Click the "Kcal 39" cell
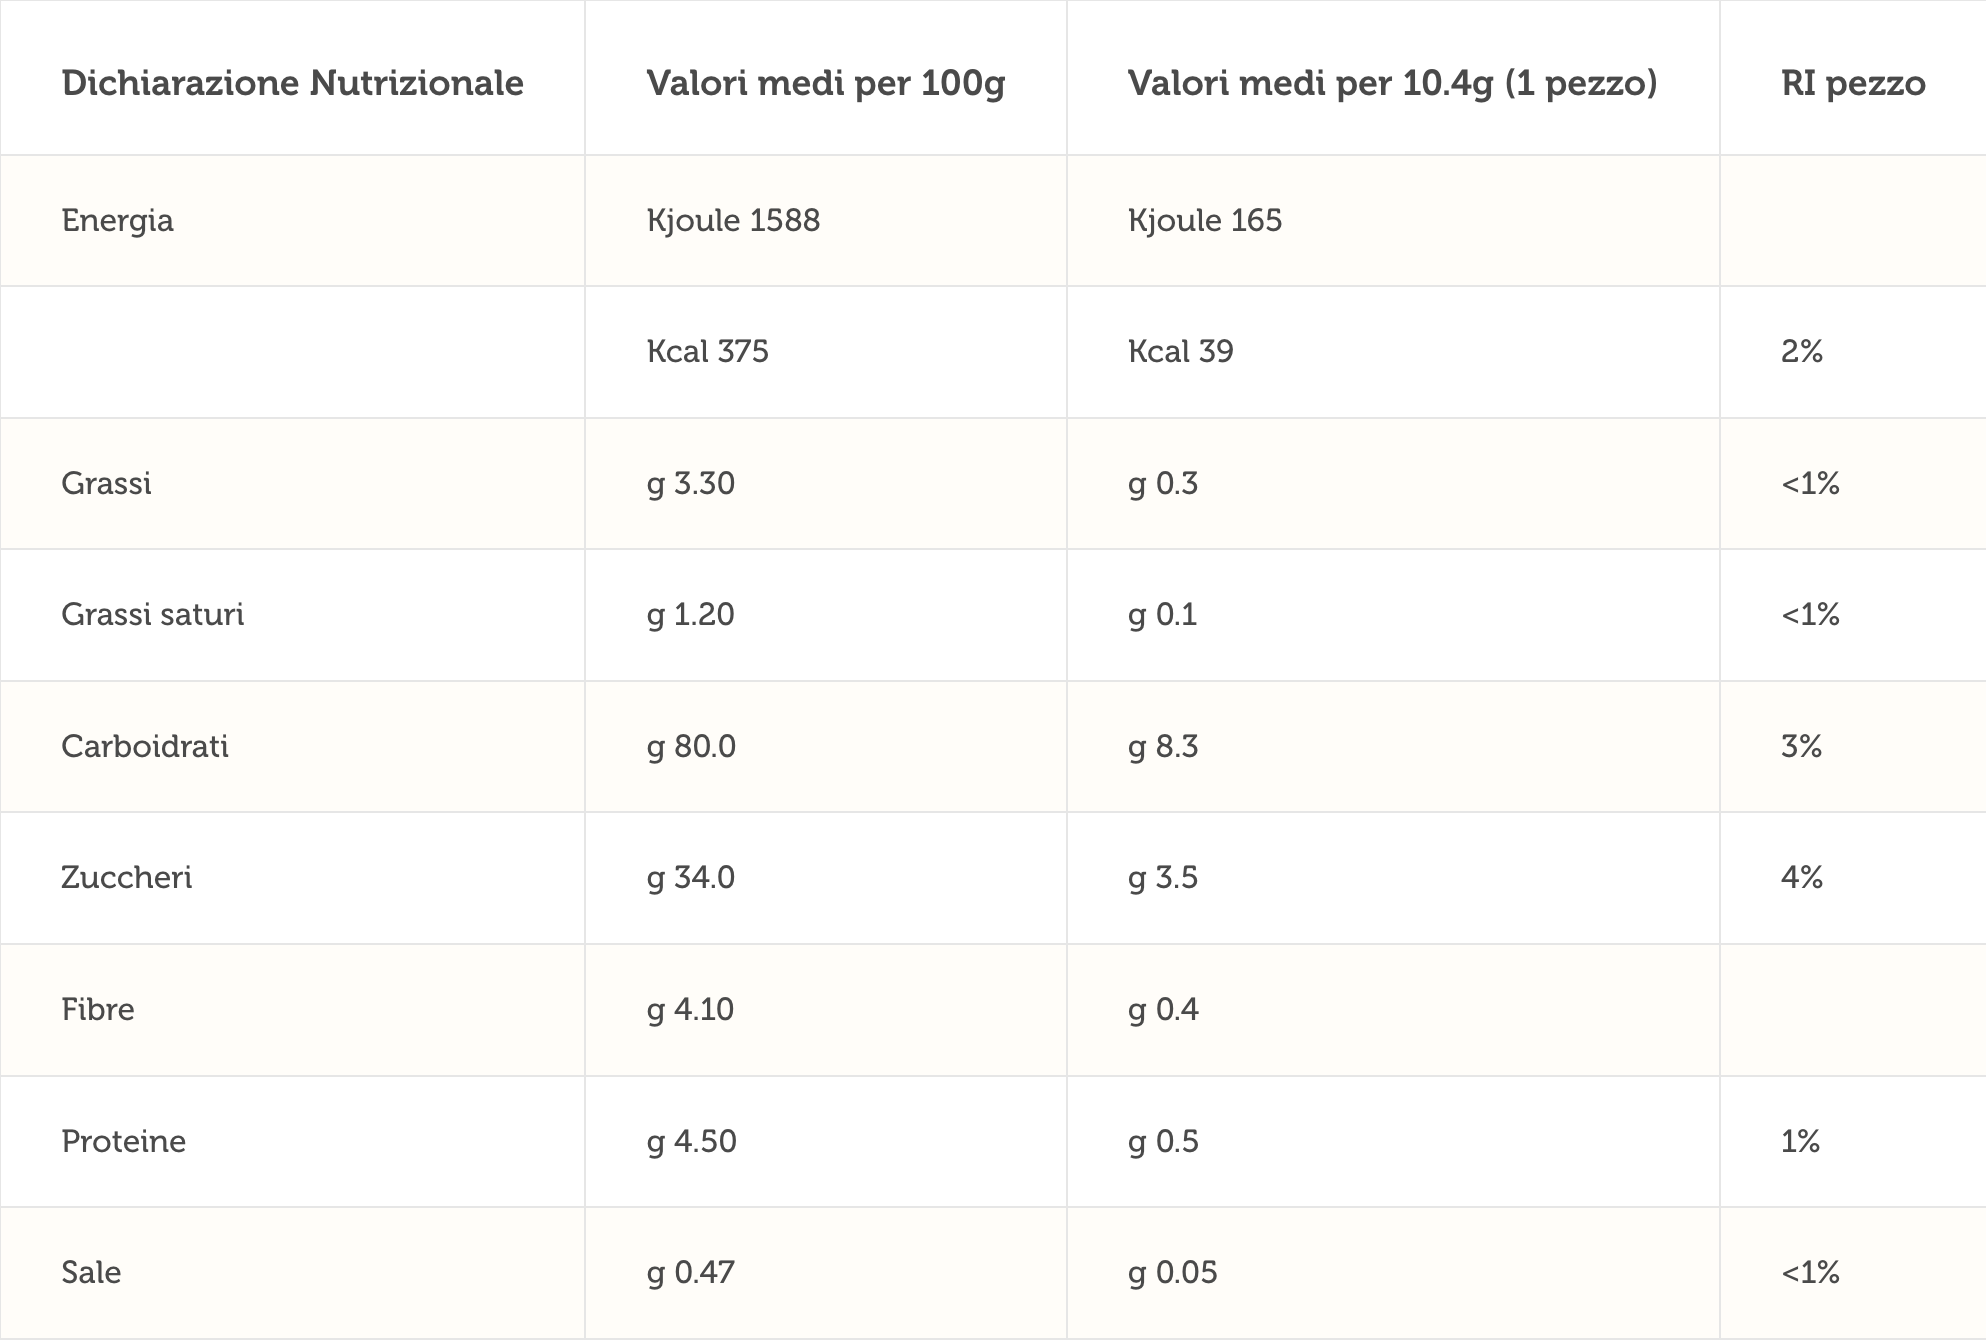Viewport: 1986px width, 1340px height. (1180, 351)
